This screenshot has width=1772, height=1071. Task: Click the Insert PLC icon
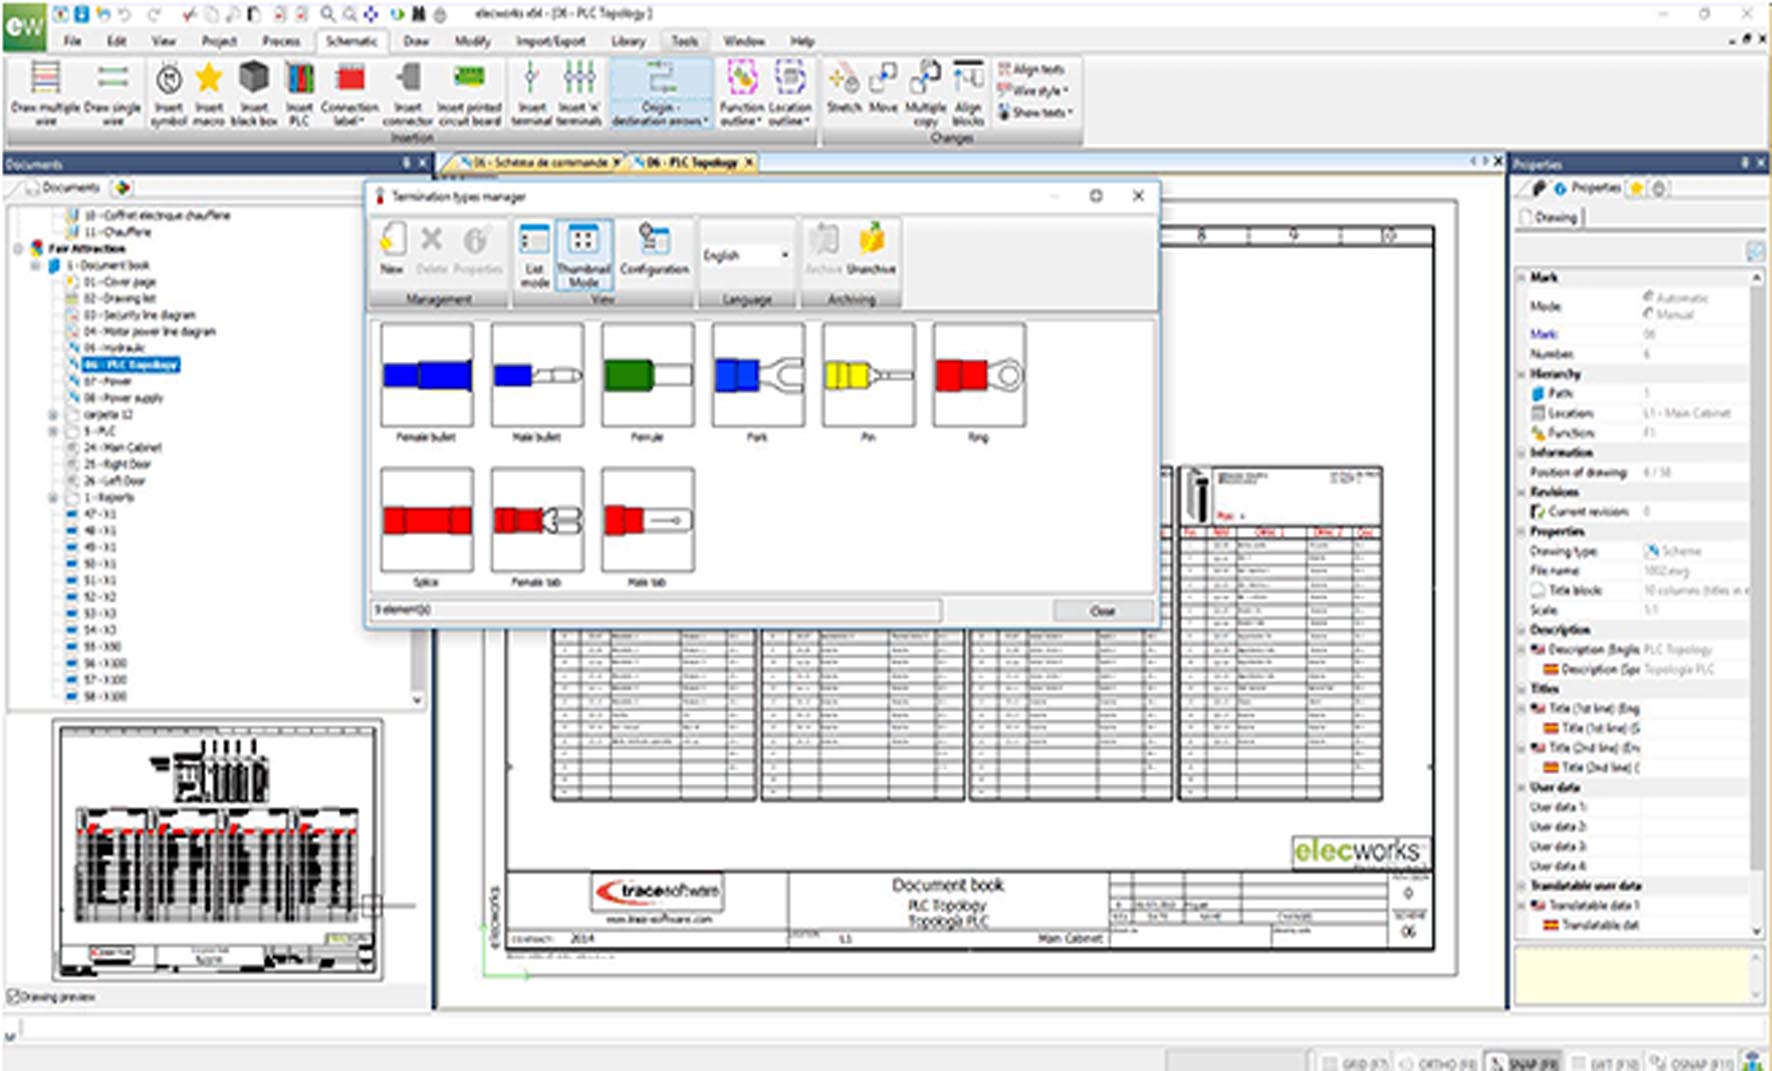point(299,91)
